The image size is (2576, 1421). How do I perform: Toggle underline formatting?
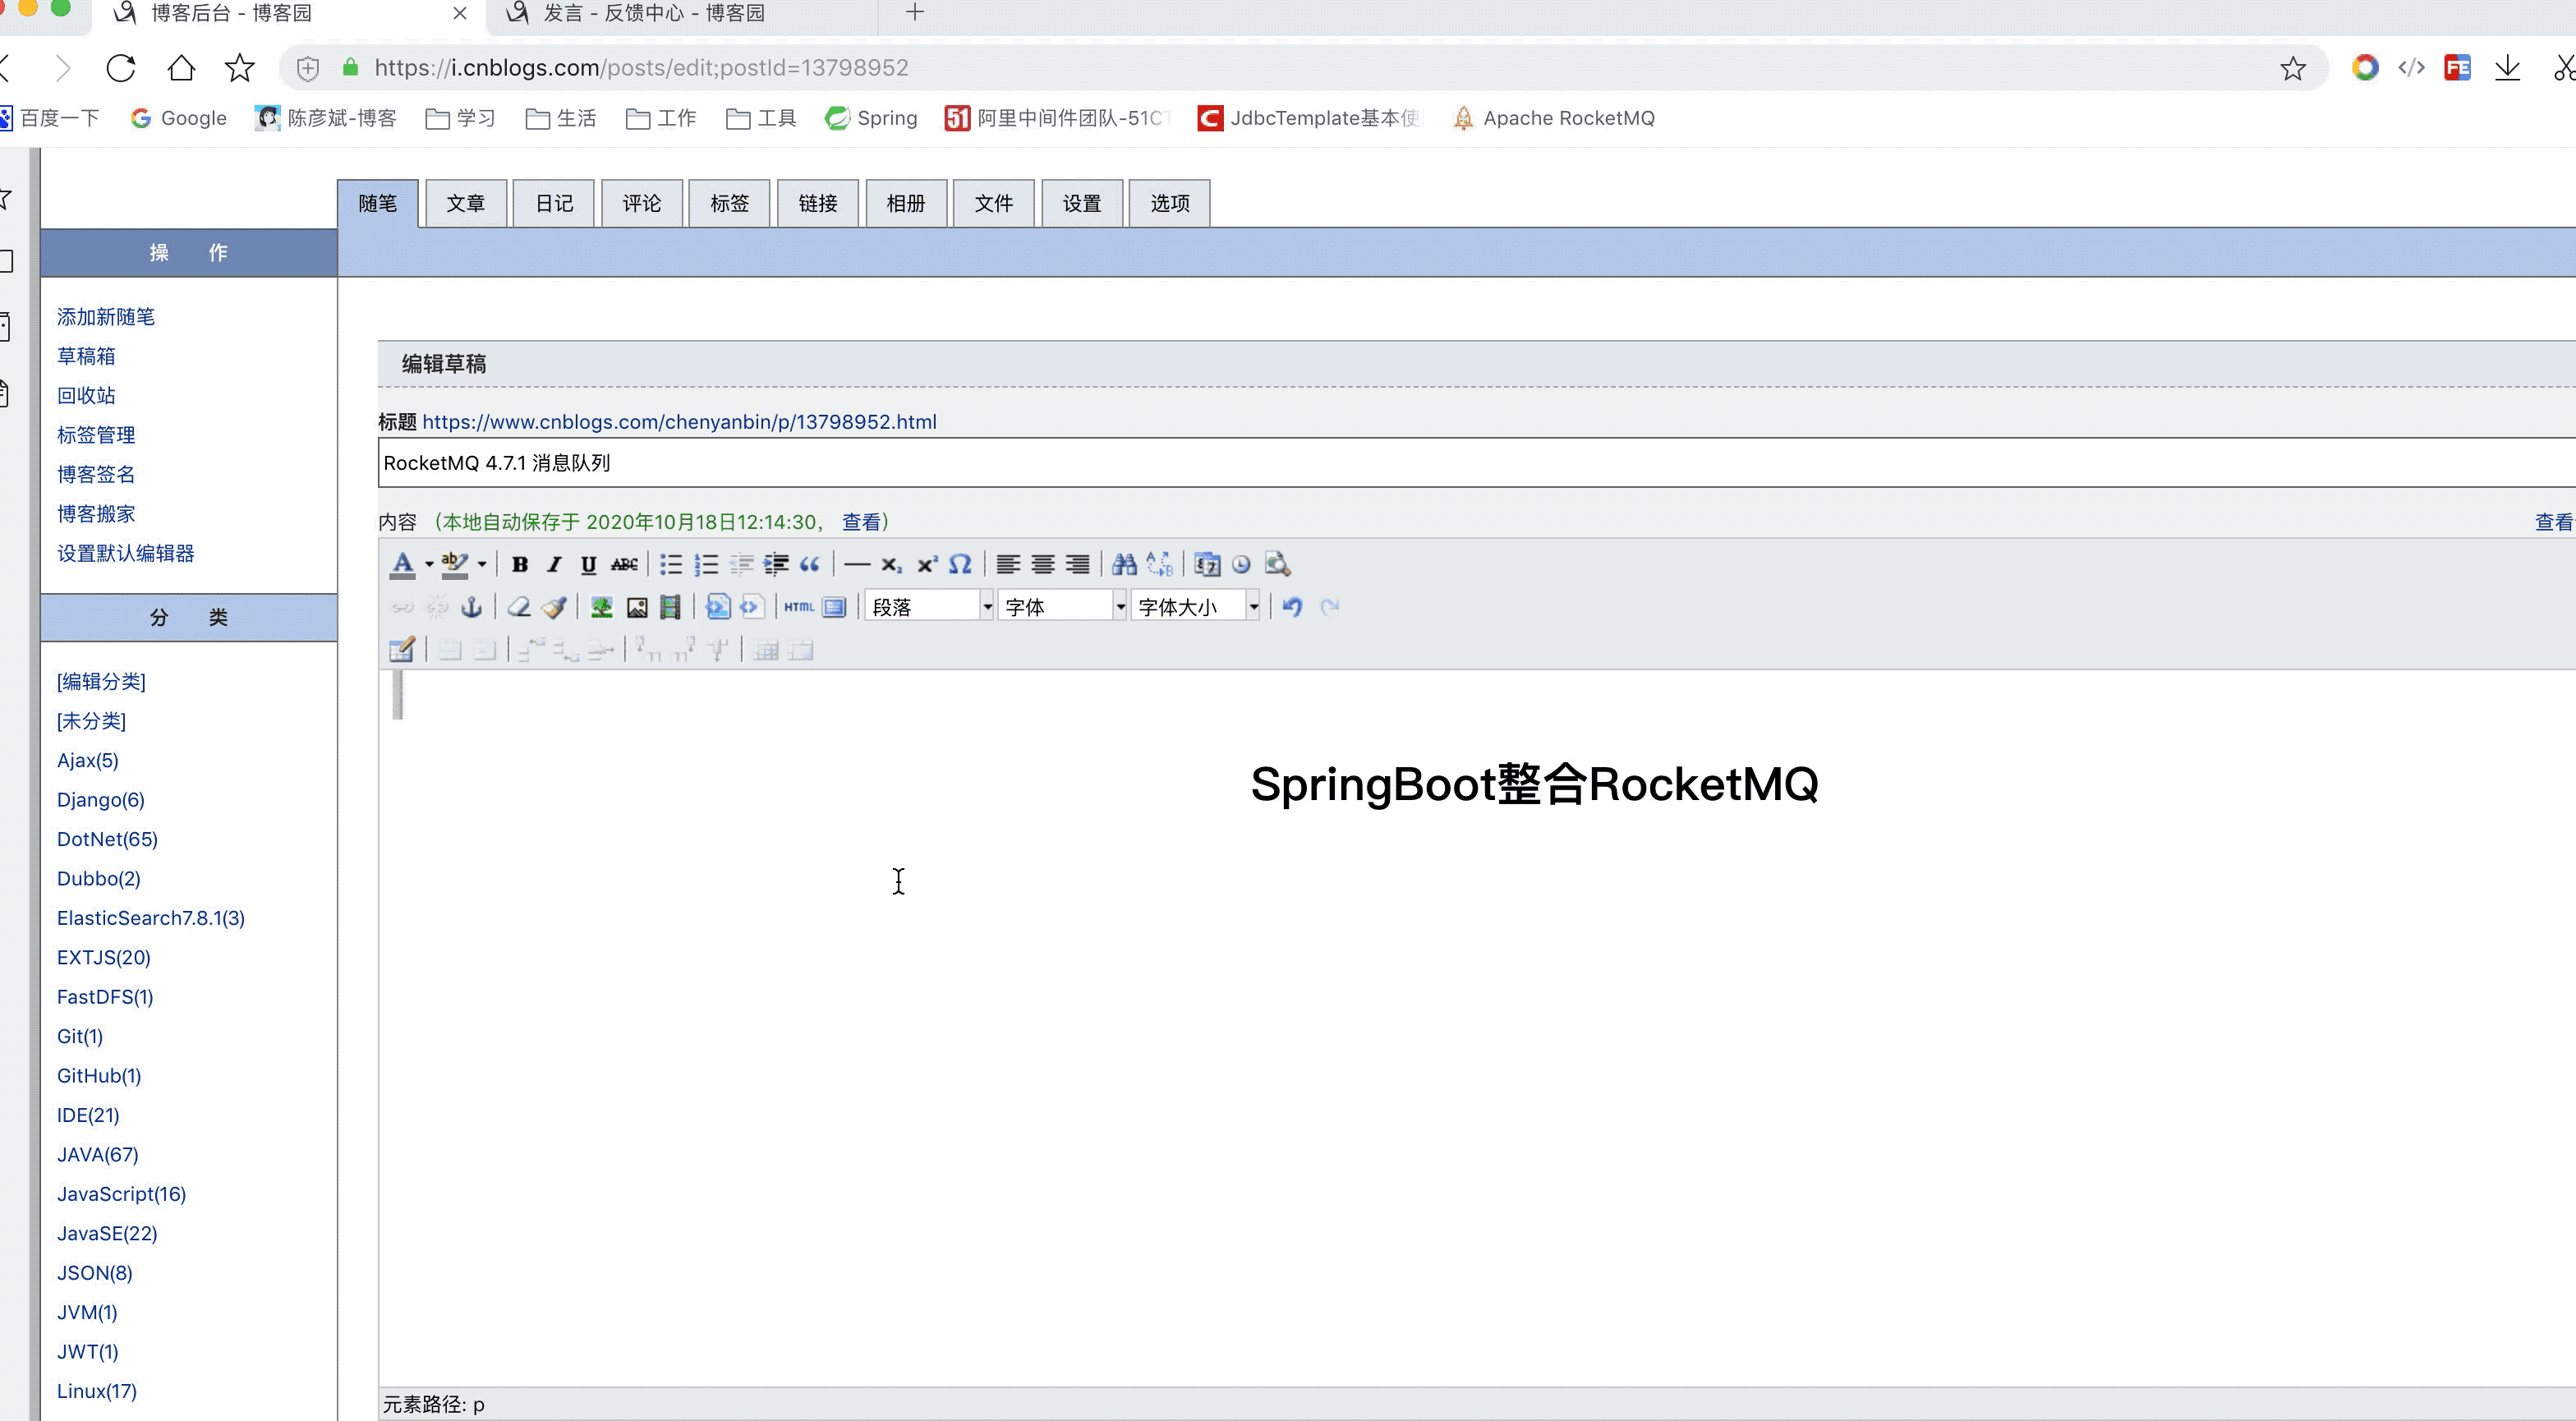point(588,564)
